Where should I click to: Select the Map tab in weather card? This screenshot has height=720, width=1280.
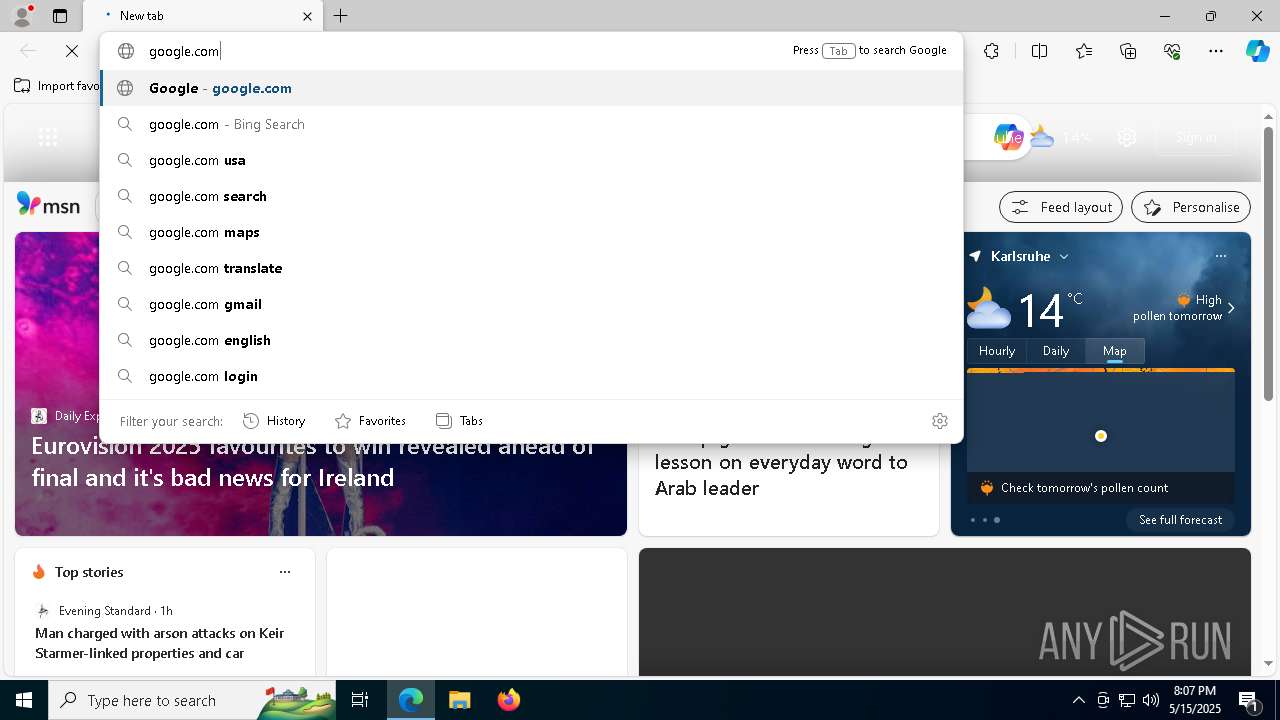[1115, 351]
